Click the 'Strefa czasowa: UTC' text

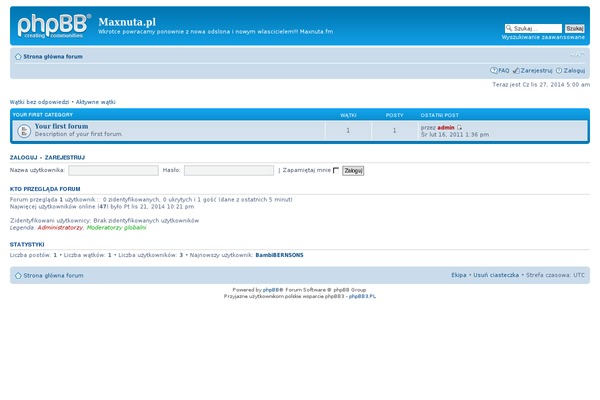coord(555,275)
